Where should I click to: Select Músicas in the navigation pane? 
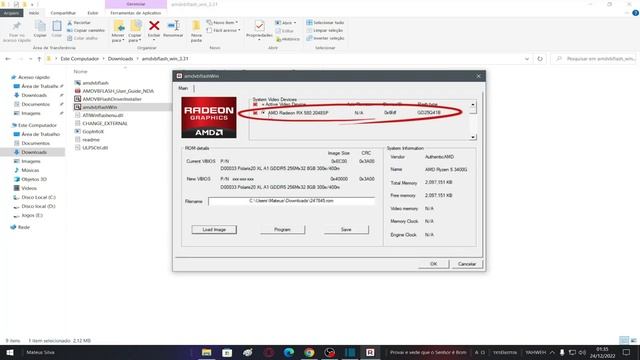click(x=30, y=170)
